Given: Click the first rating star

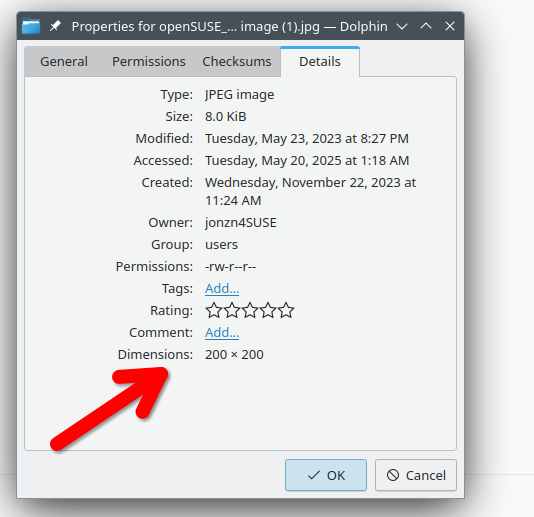Looking at the screenshot, I should click(214, 310).
